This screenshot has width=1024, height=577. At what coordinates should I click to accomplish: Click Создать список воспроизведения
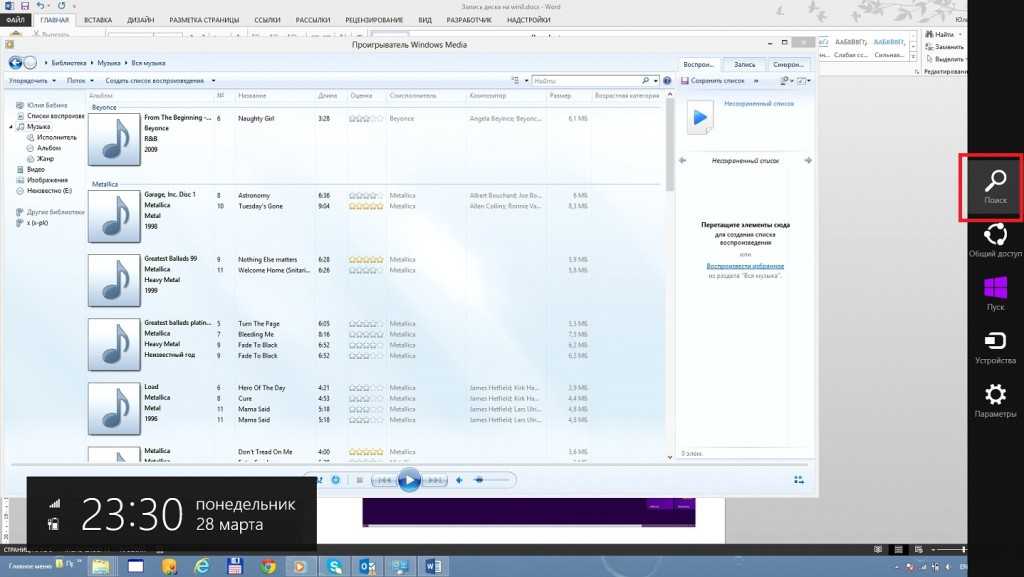(x=155, y=80)
